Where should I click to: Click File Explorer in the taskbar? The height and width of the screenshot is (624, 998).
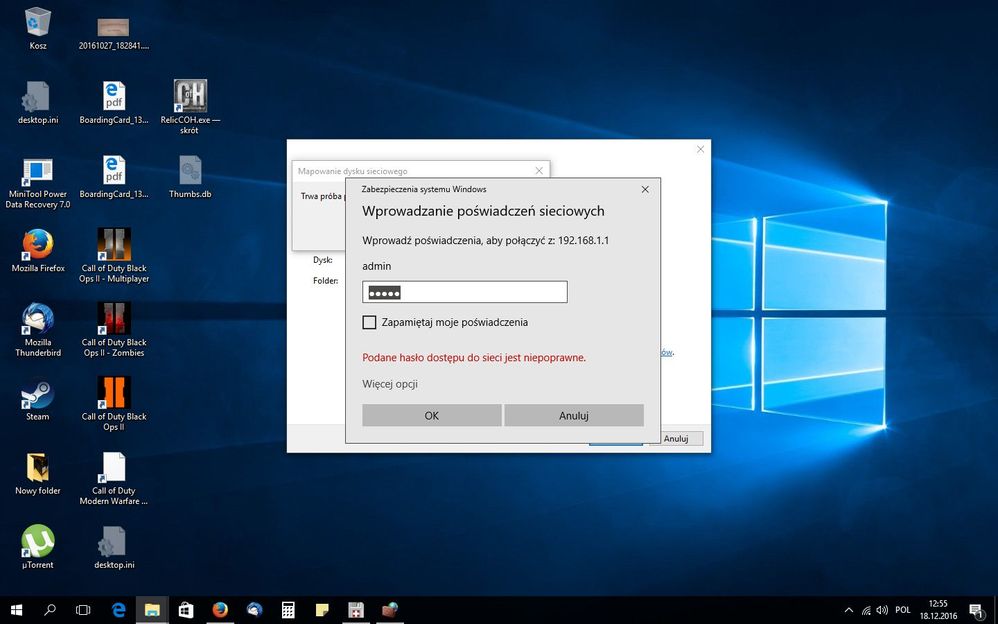[x=151, y=609]
